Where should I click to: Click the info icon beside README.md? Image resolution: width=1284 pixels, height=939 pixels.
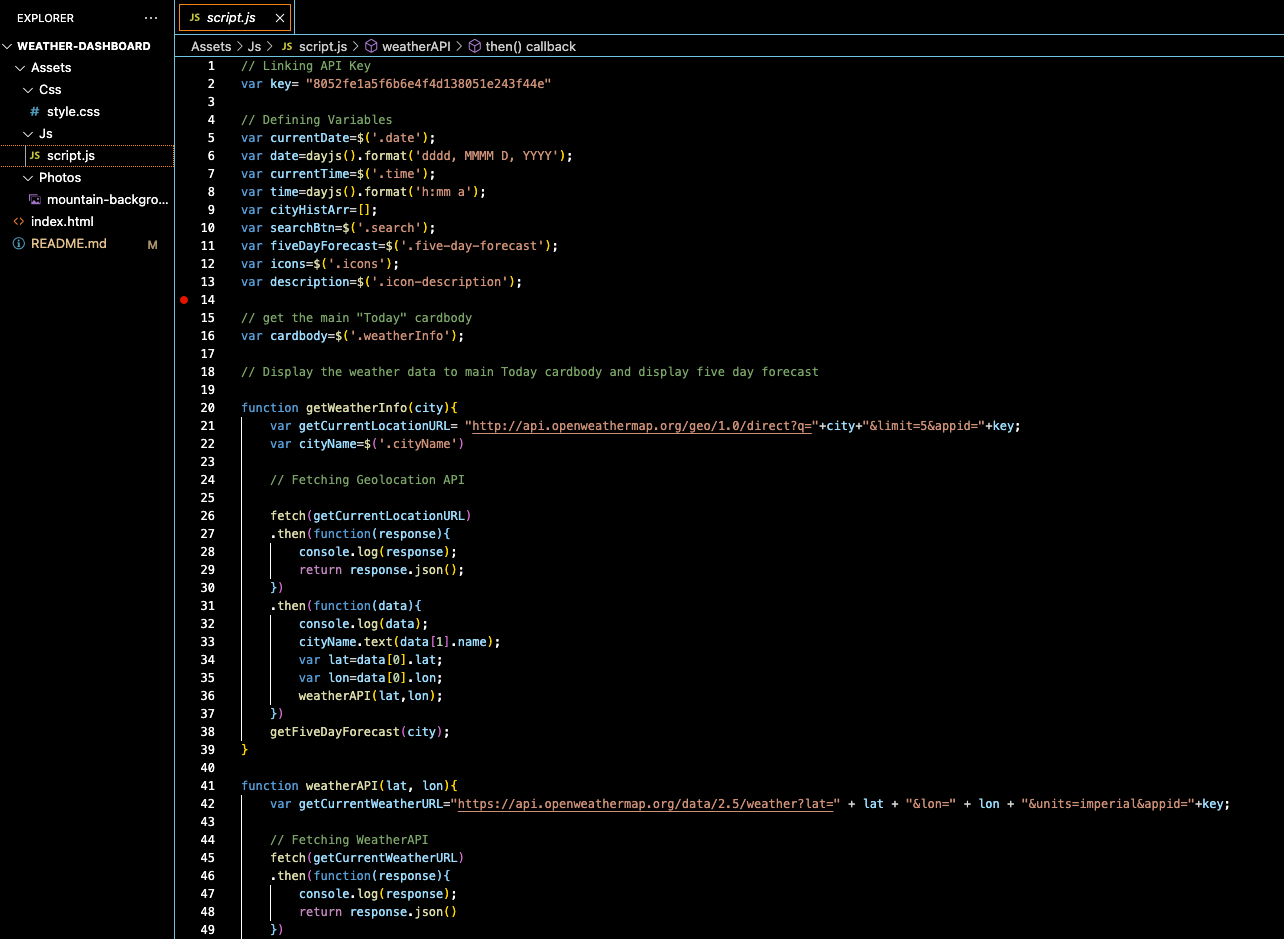19,244
